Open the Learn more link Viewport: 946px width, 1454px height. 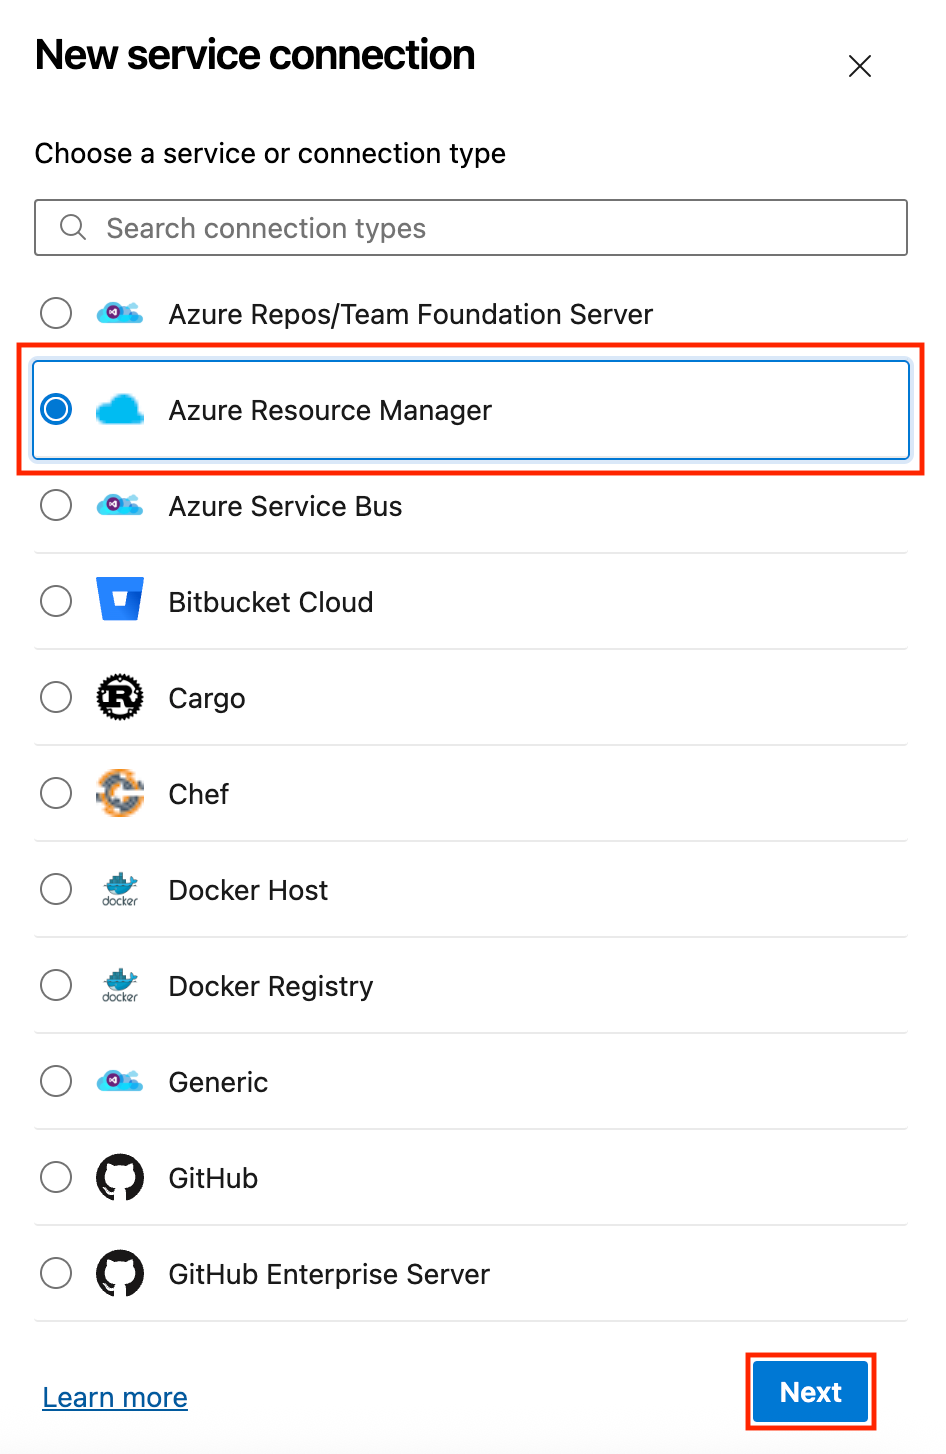click(114, 1397)
